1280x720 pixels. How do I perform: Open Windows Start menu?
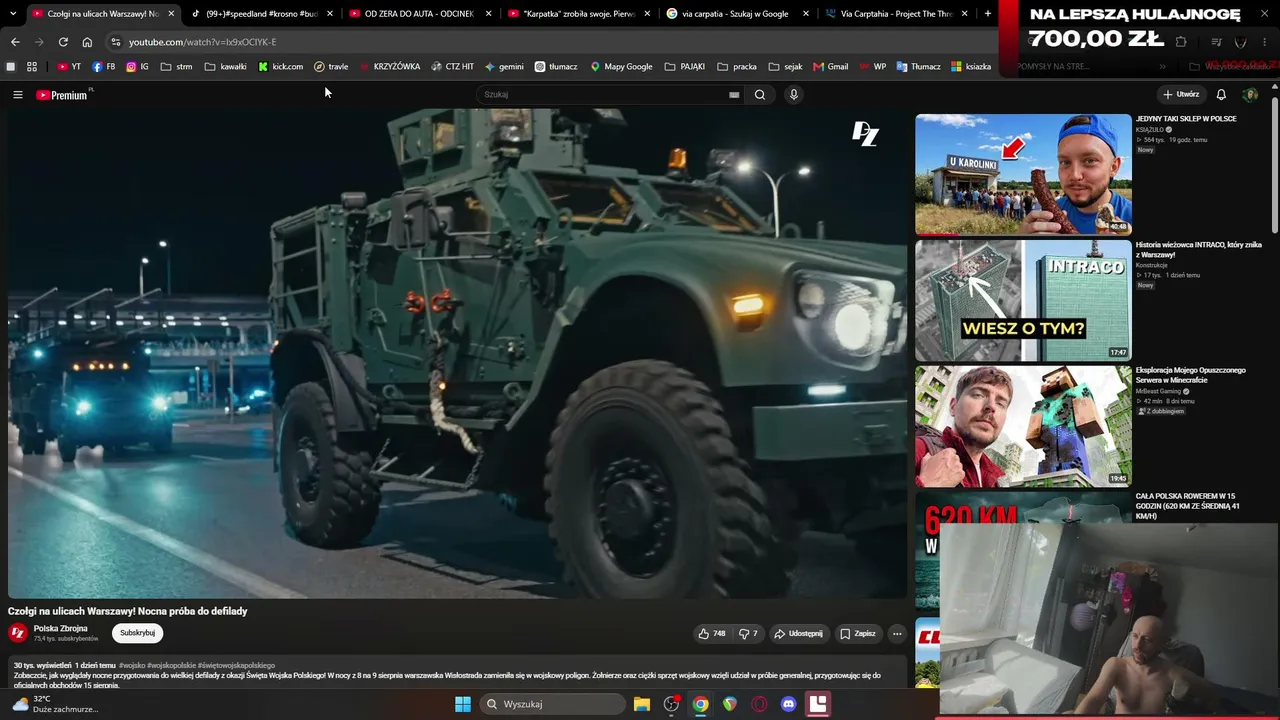[x=463, y=704]
